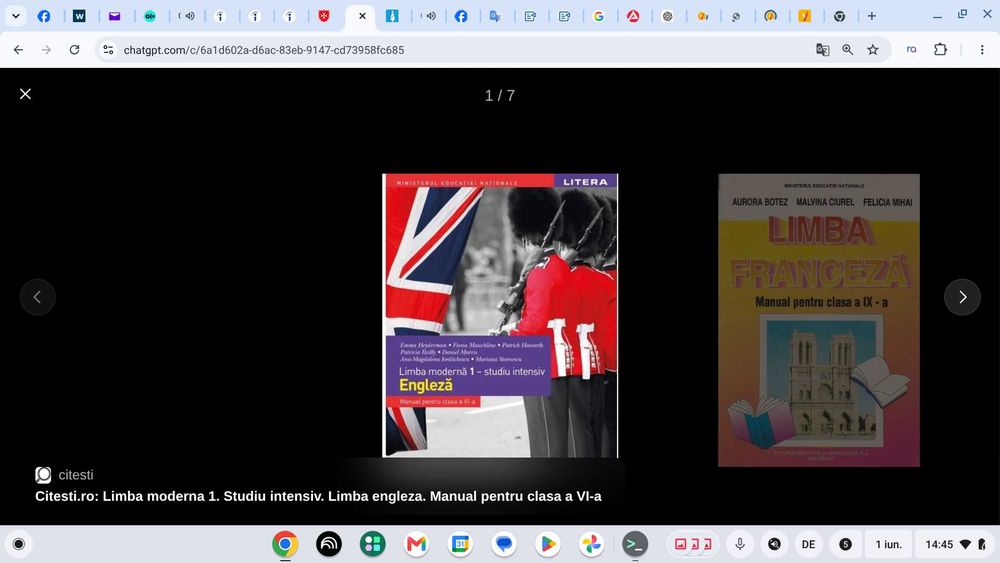The width and height of the screenshot is (1000, 563).
Task: Go back to the previous page
Action: (18, 50)
